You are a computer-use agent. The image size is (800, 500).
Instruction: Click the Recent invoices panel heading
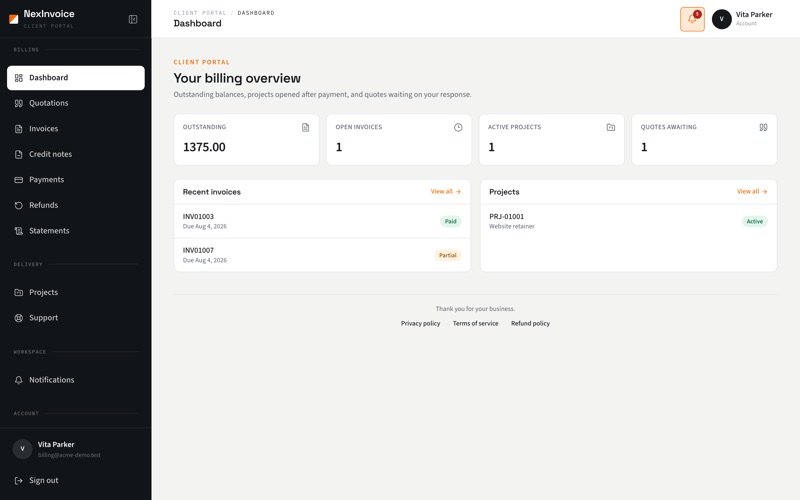click(x=212, y=192)
